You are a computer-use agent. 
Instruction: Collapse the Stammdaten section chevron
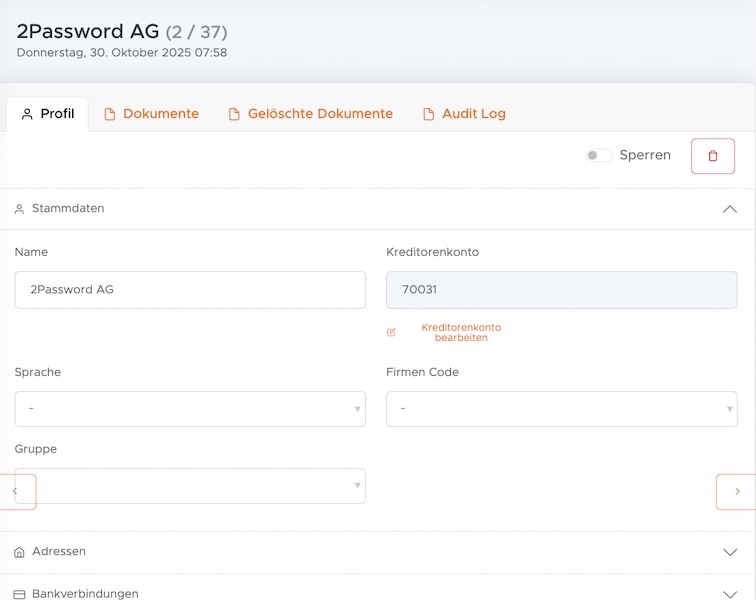pyautogui.click(x=729, y=209)
